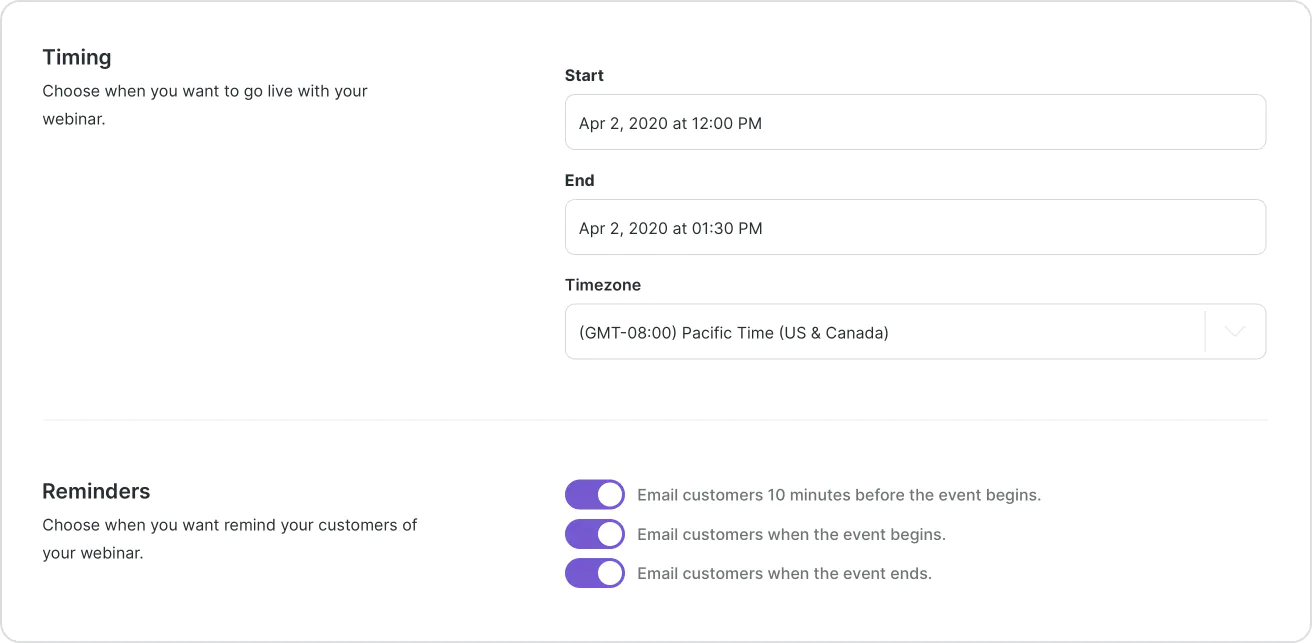Click the webinar go-live description text
This screenshot has width=1312, height=643.
click(205, 107)
